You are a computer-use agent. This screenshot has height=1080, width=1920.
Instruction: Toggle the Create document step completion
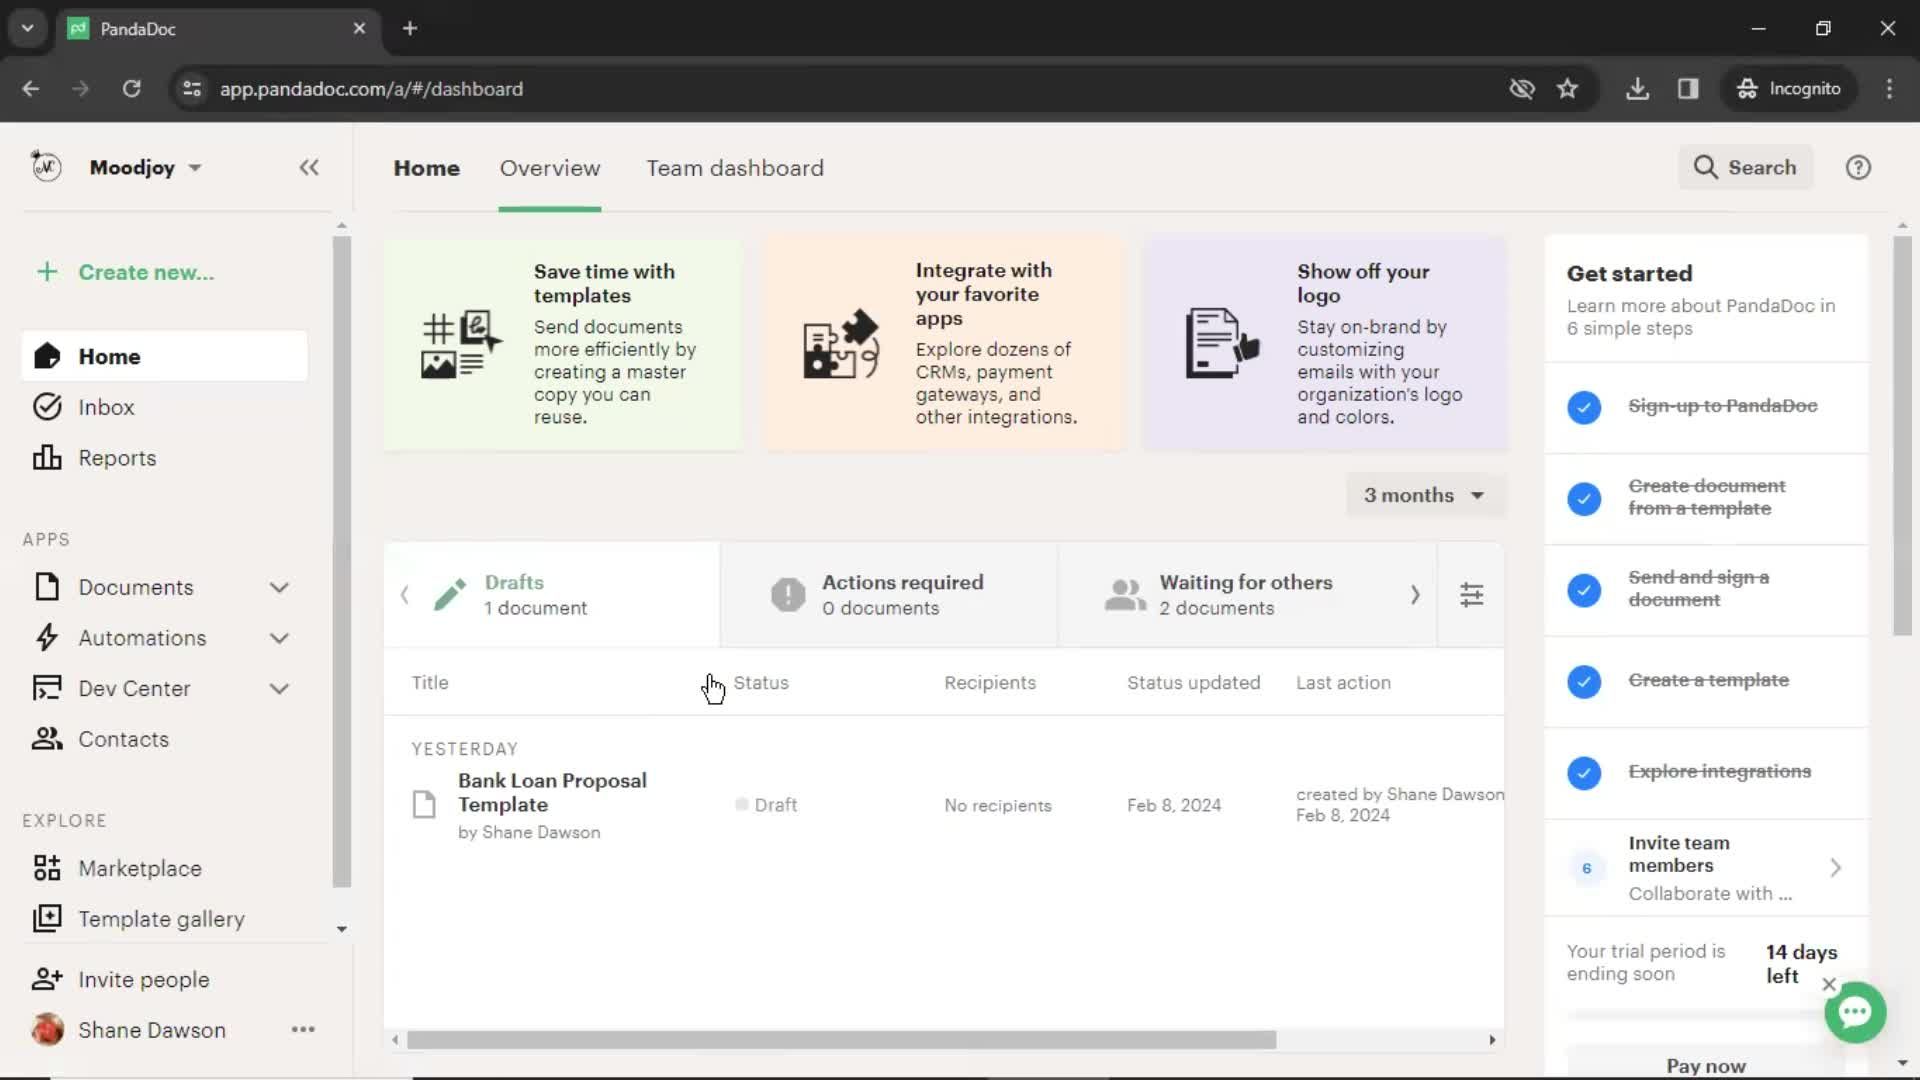1584,497
